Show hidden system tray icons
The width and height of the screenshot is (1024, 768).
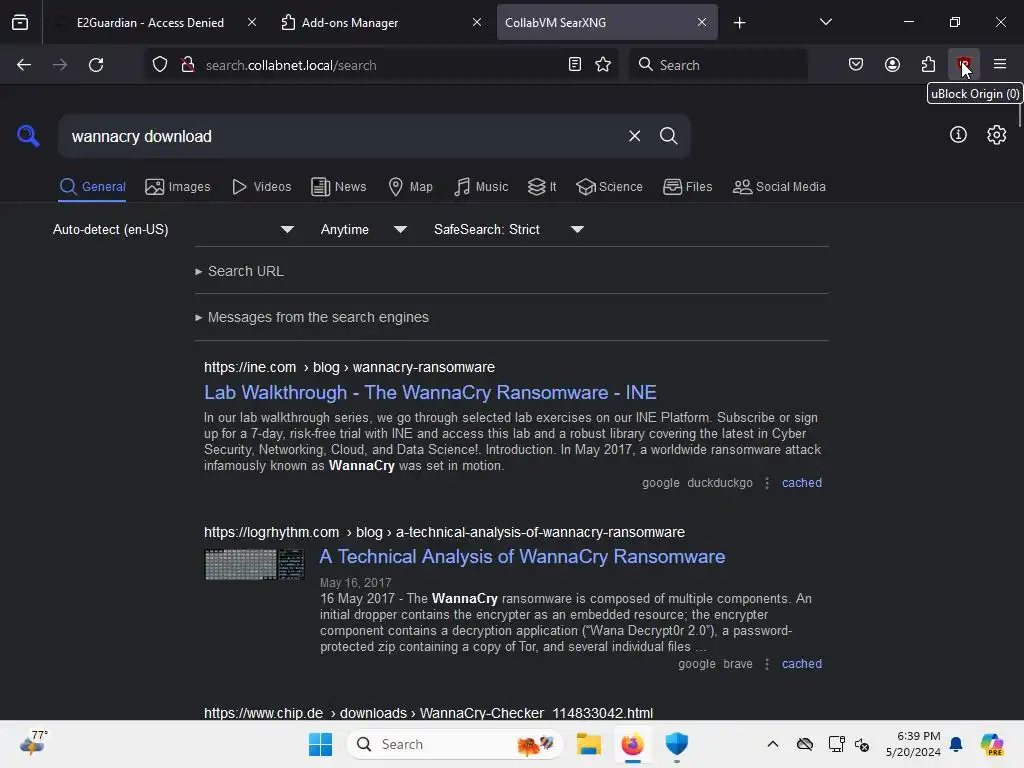point(773,744)
